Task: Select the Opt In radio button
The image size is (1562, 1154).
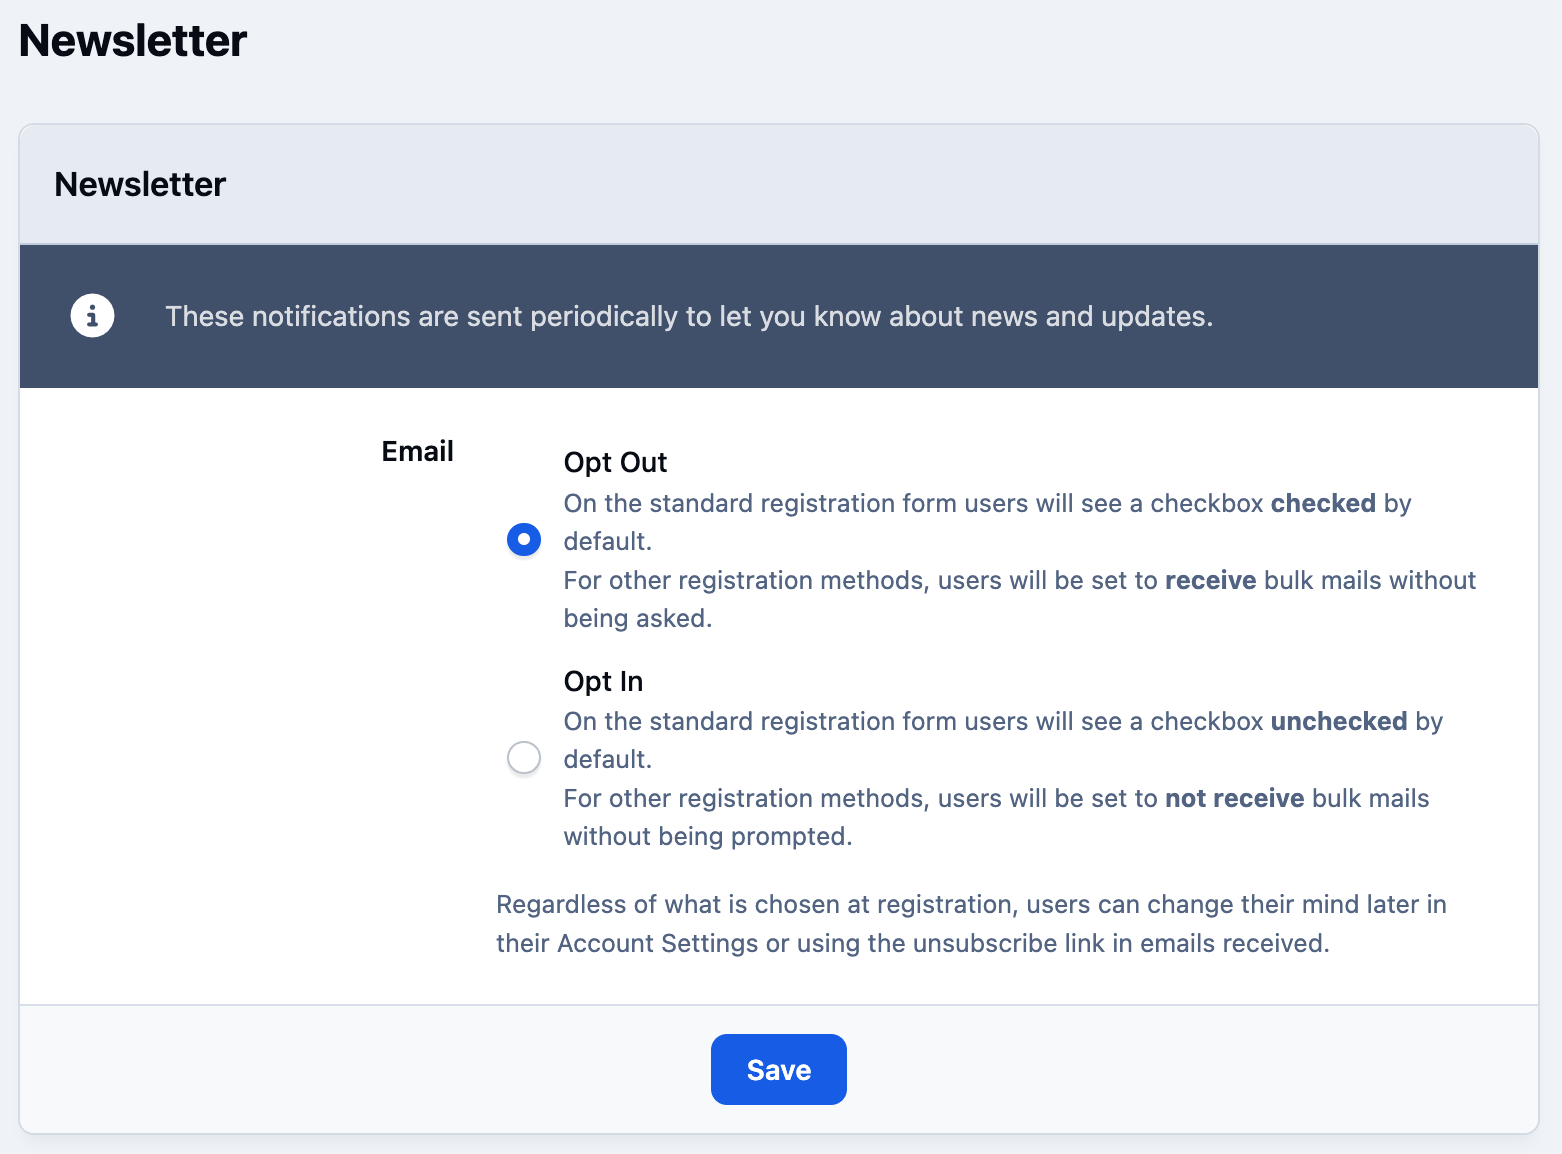Action: 524,758
